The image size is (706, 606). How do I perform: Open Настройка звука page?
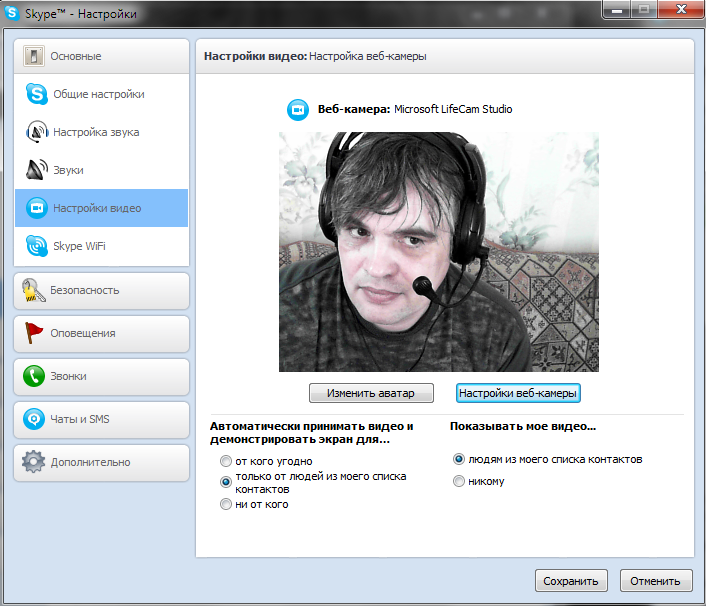pos(102,132)
